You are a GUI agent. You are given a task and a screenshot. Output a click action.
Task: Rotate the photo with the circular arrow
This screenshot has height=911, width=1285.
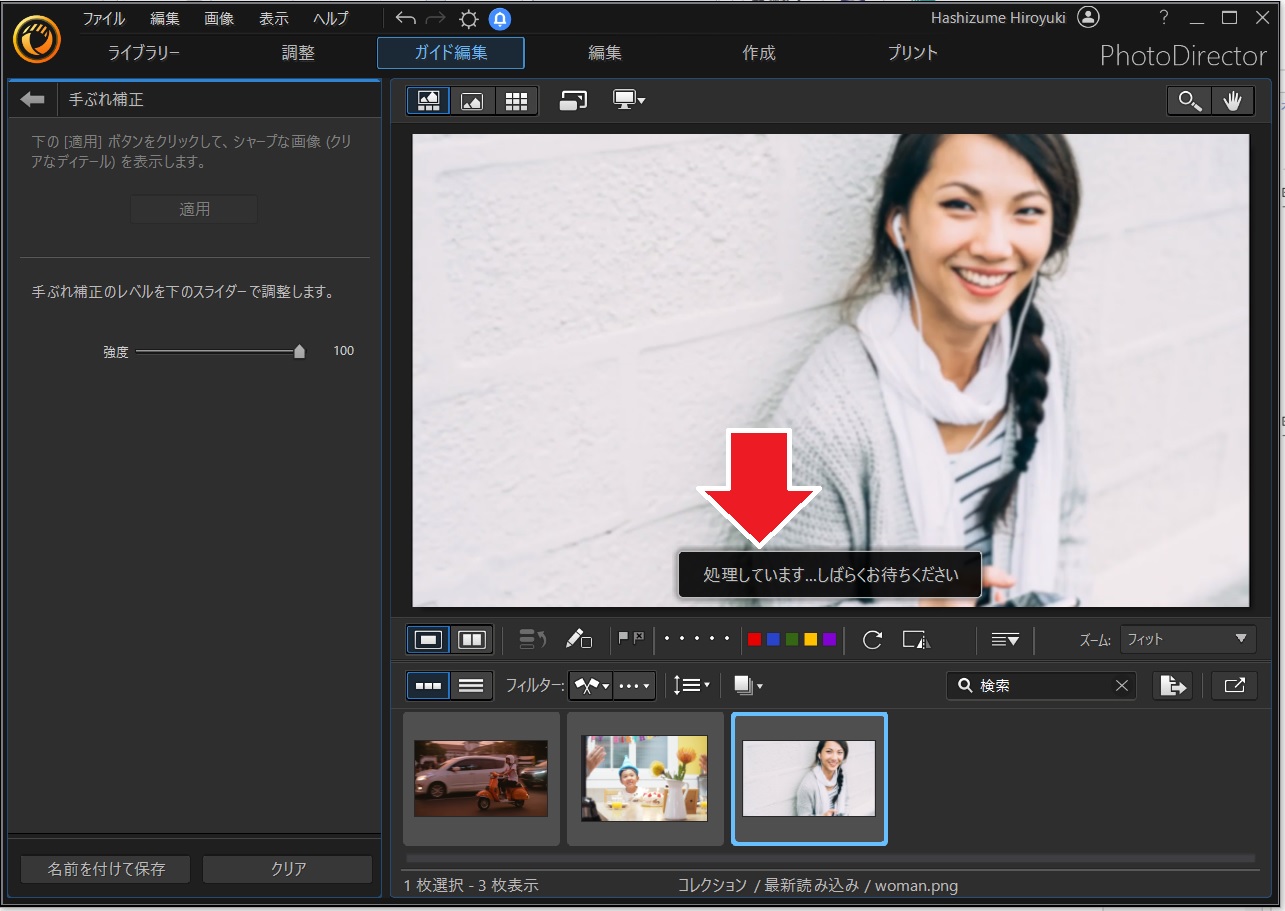tap(872, 639)
